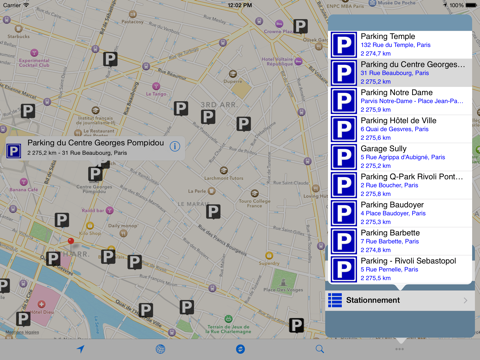This screenshot has width=480, height=360.
Task: Tap the Pashacosy restaurant icon
Action: 133,14
